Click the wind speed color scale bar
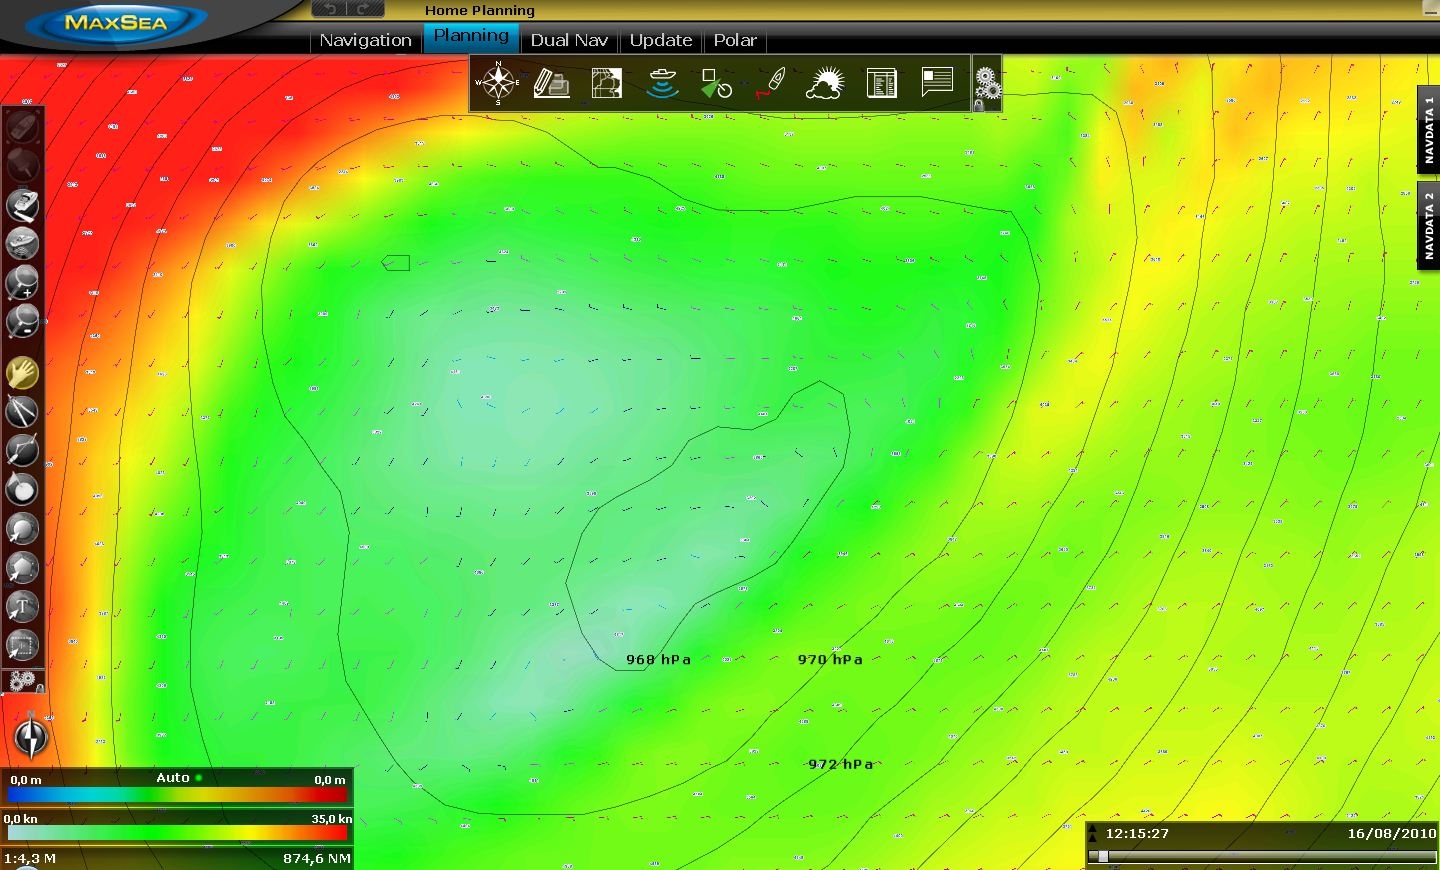This screenshot has width=1440, height=870. click(x=177, y=833)
